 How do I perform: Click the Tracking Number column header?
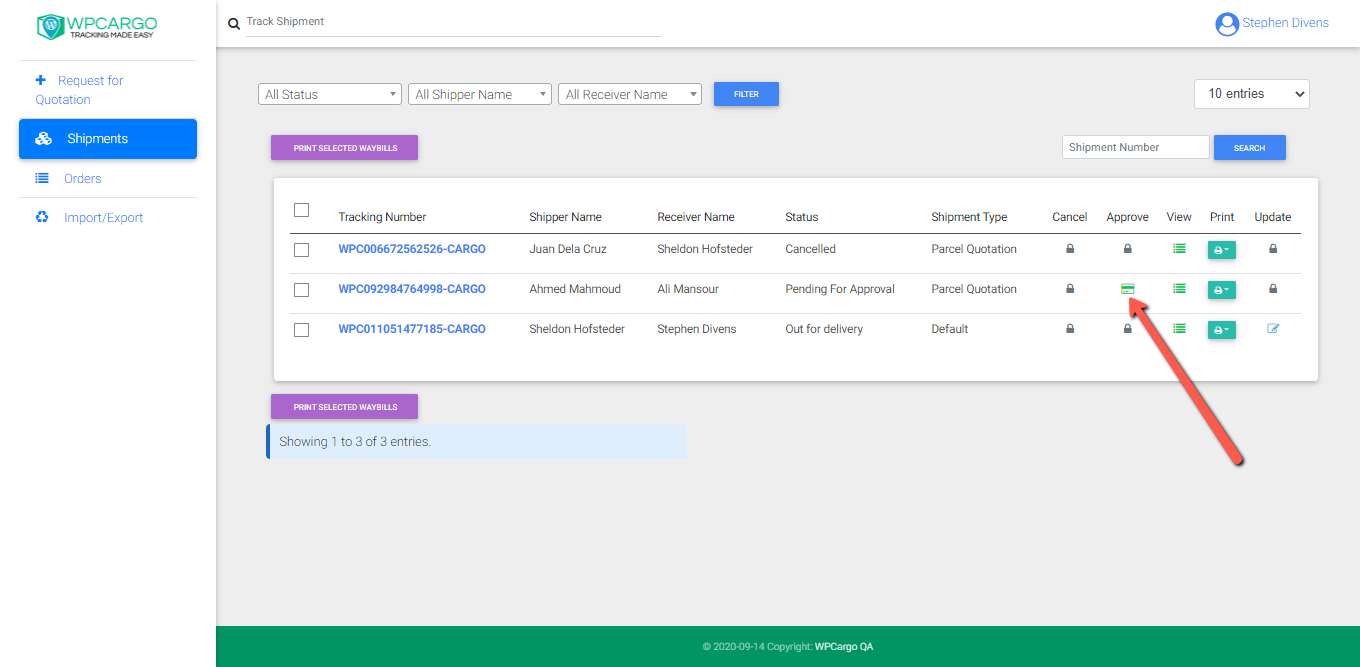pyautogui.click(x=382, y=217)
